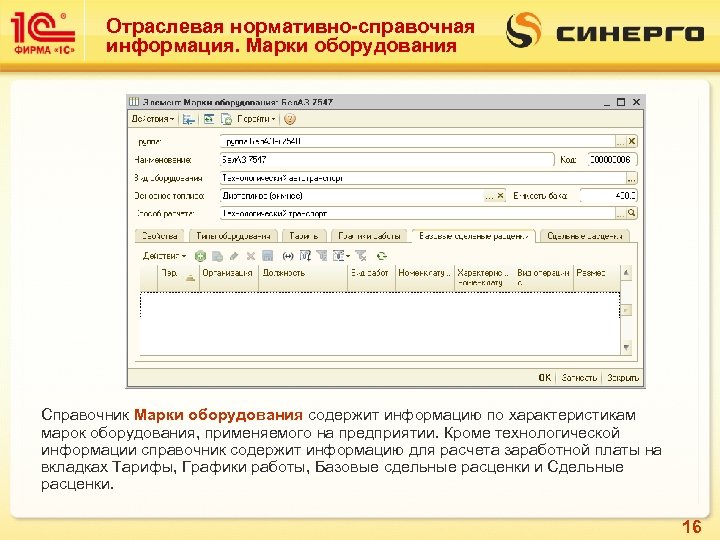Sort by the Организация column header
Viewport: 720px width, 540px height.
click(x=229, y=277)
